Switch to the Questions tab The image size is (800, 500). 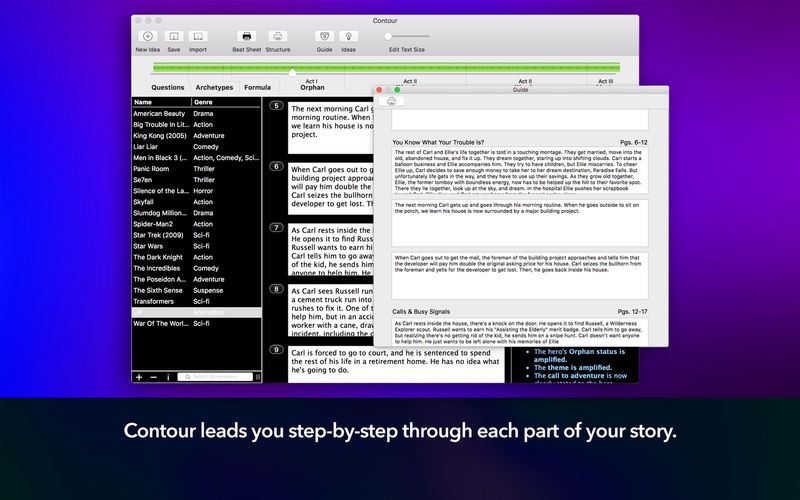click(167, 87)
